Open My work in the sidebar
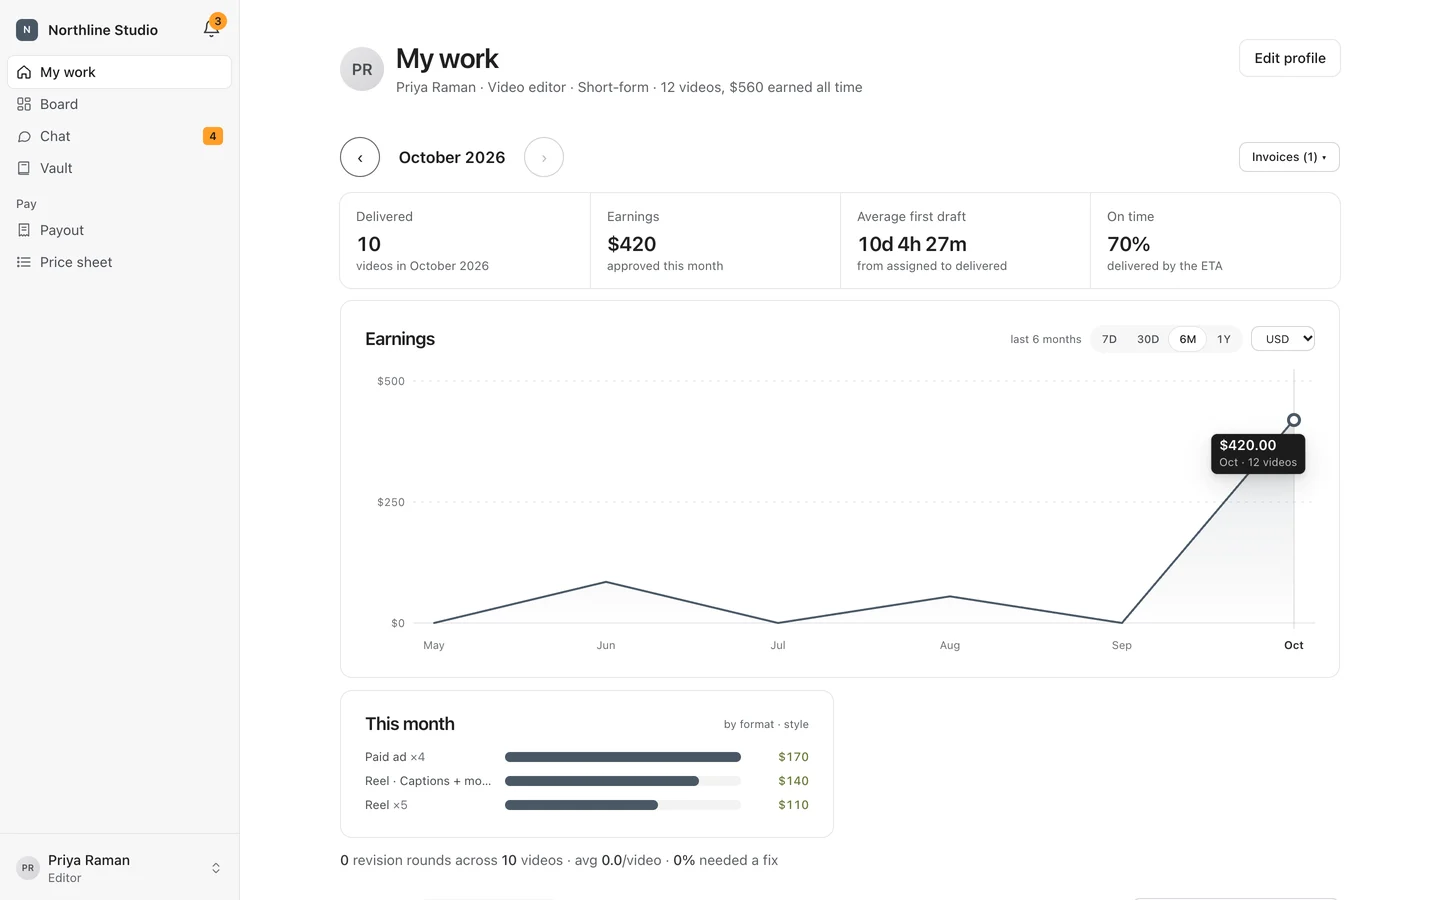Screen dimensions: 1440x900 [x=119, y=72]
